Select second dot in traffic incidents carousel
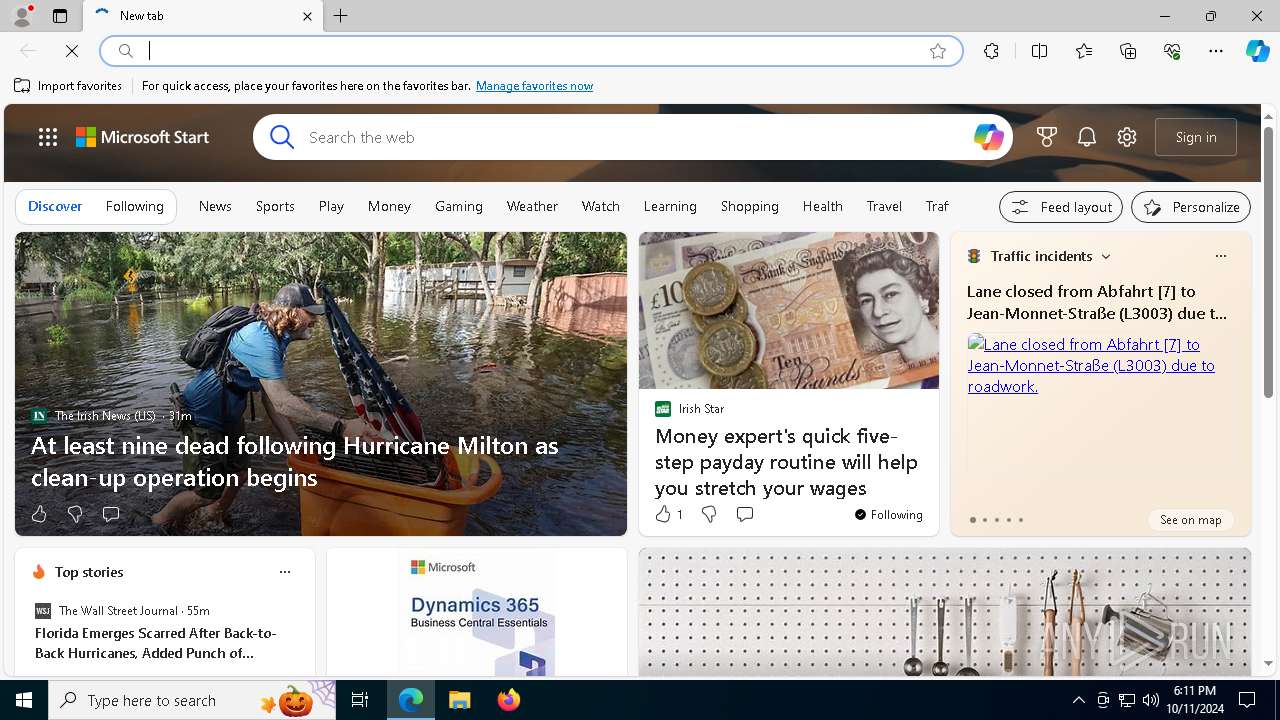1280x720 pixels. tap(985, 520)
